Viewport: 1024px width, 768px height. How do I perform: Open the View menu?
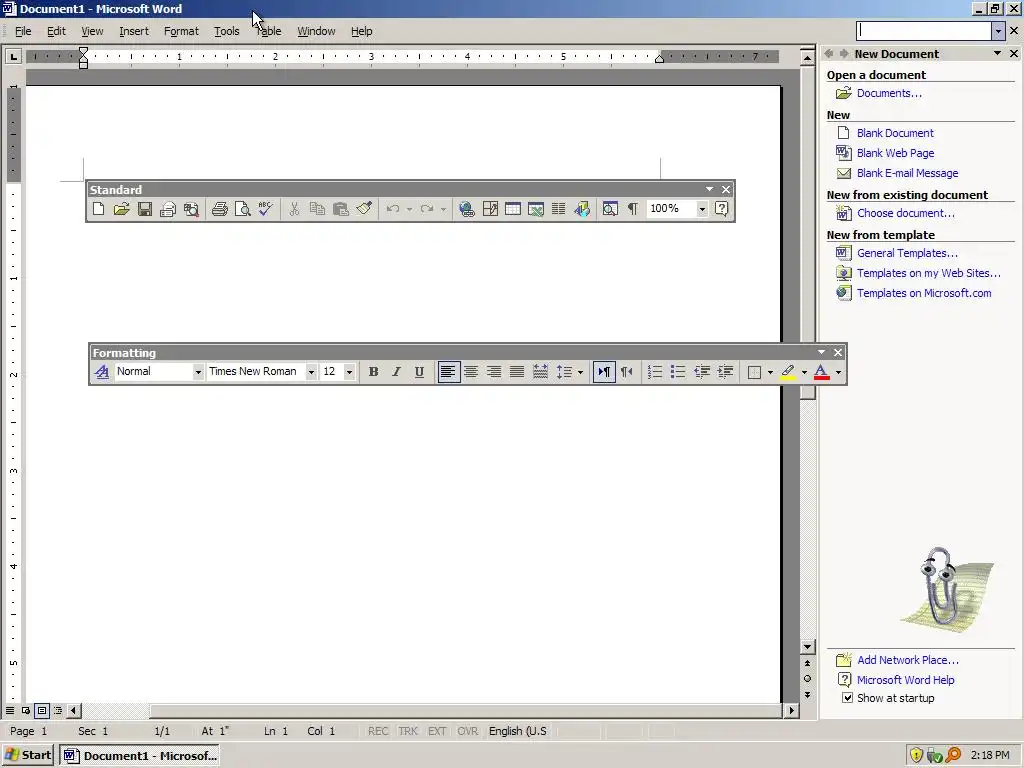tap(92, 31)
